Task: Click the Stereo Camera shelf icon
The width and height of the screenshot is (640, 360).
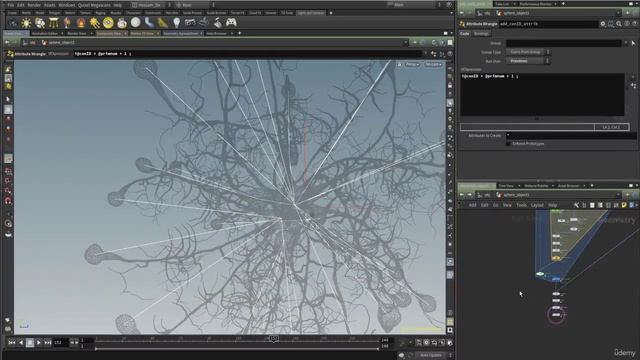Action: (x=190, y=23)
